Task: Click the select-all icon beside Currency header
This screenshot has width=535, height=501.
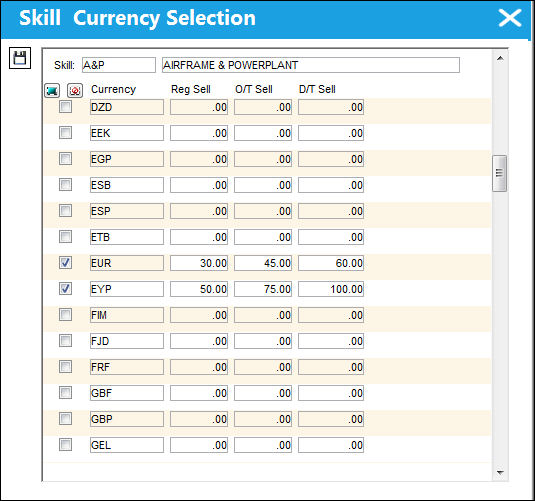Action: click(x=52, y=90)
